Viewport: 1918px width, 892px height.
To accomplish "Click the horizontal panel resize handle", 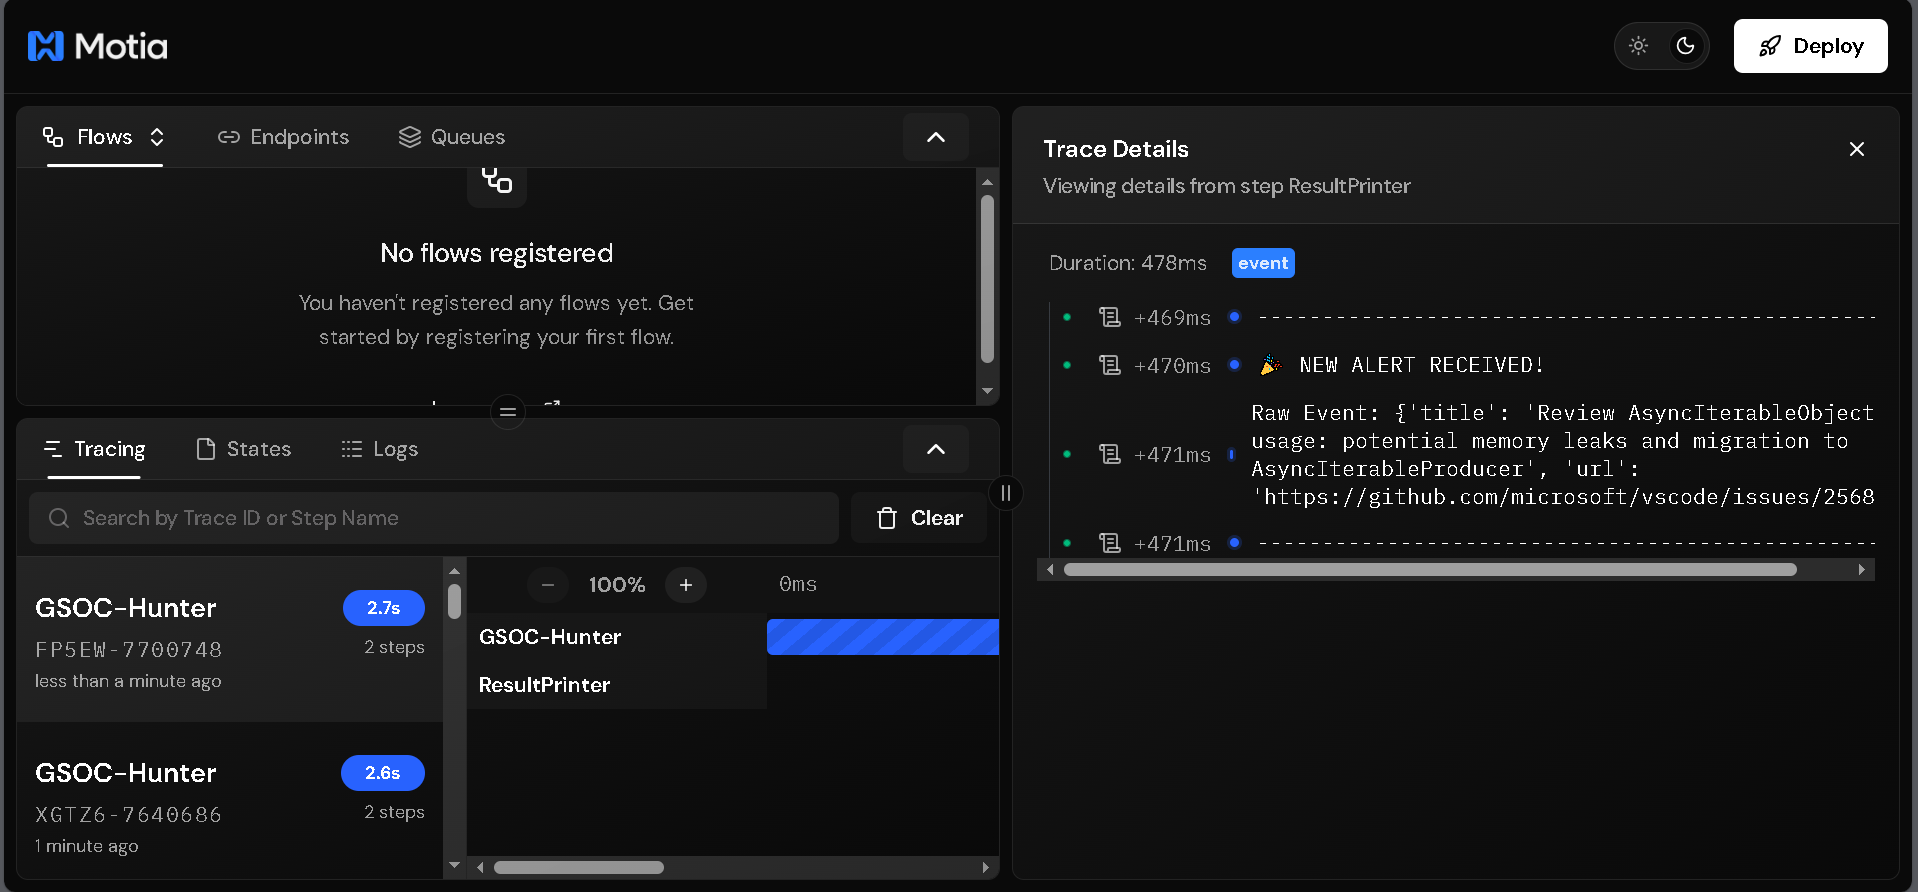I will coord(508,412).
